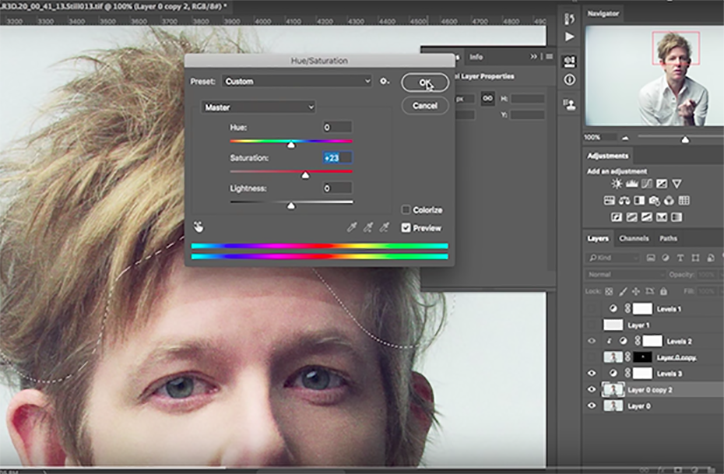This screenshot has width=724, height=474.
Task: Add a Hue/Saturation adjustment layer icon
Action: 609,200
